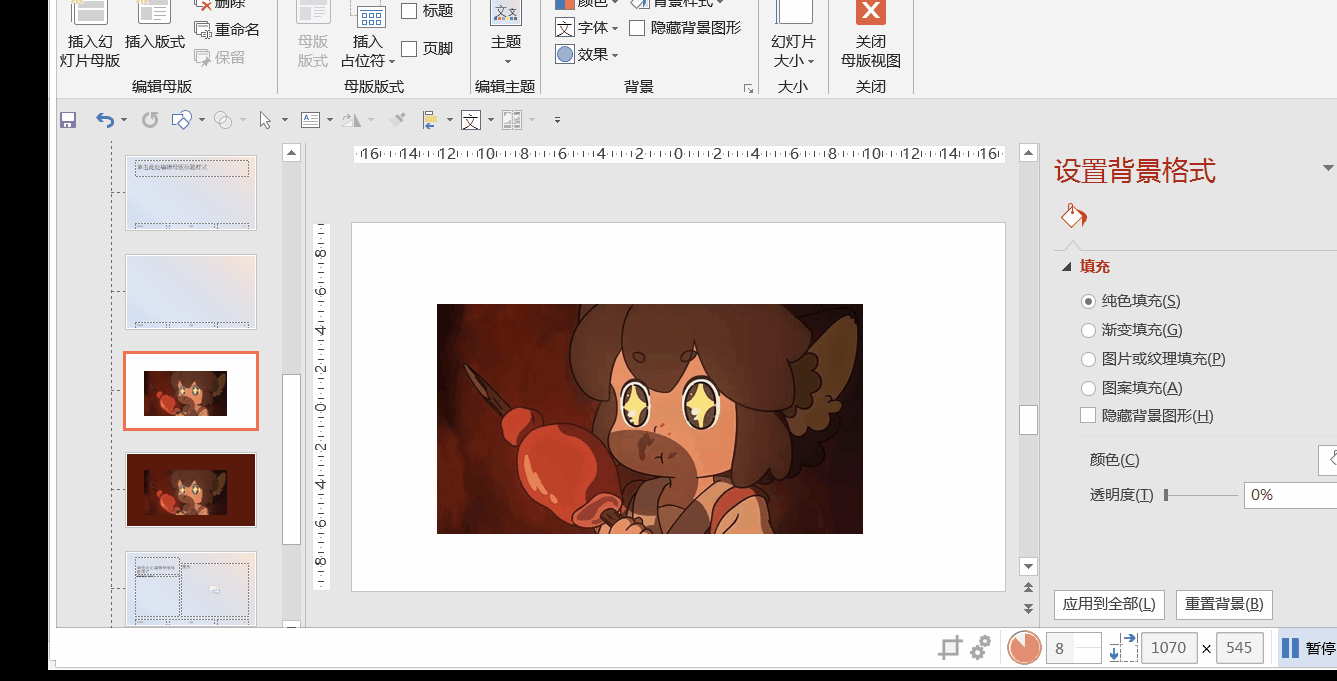The height and width of the screenshot is (681, 1337).
Task: Click the Transparency (透明度) slider
Action: pyautogui.click(x=1201, y=495)
